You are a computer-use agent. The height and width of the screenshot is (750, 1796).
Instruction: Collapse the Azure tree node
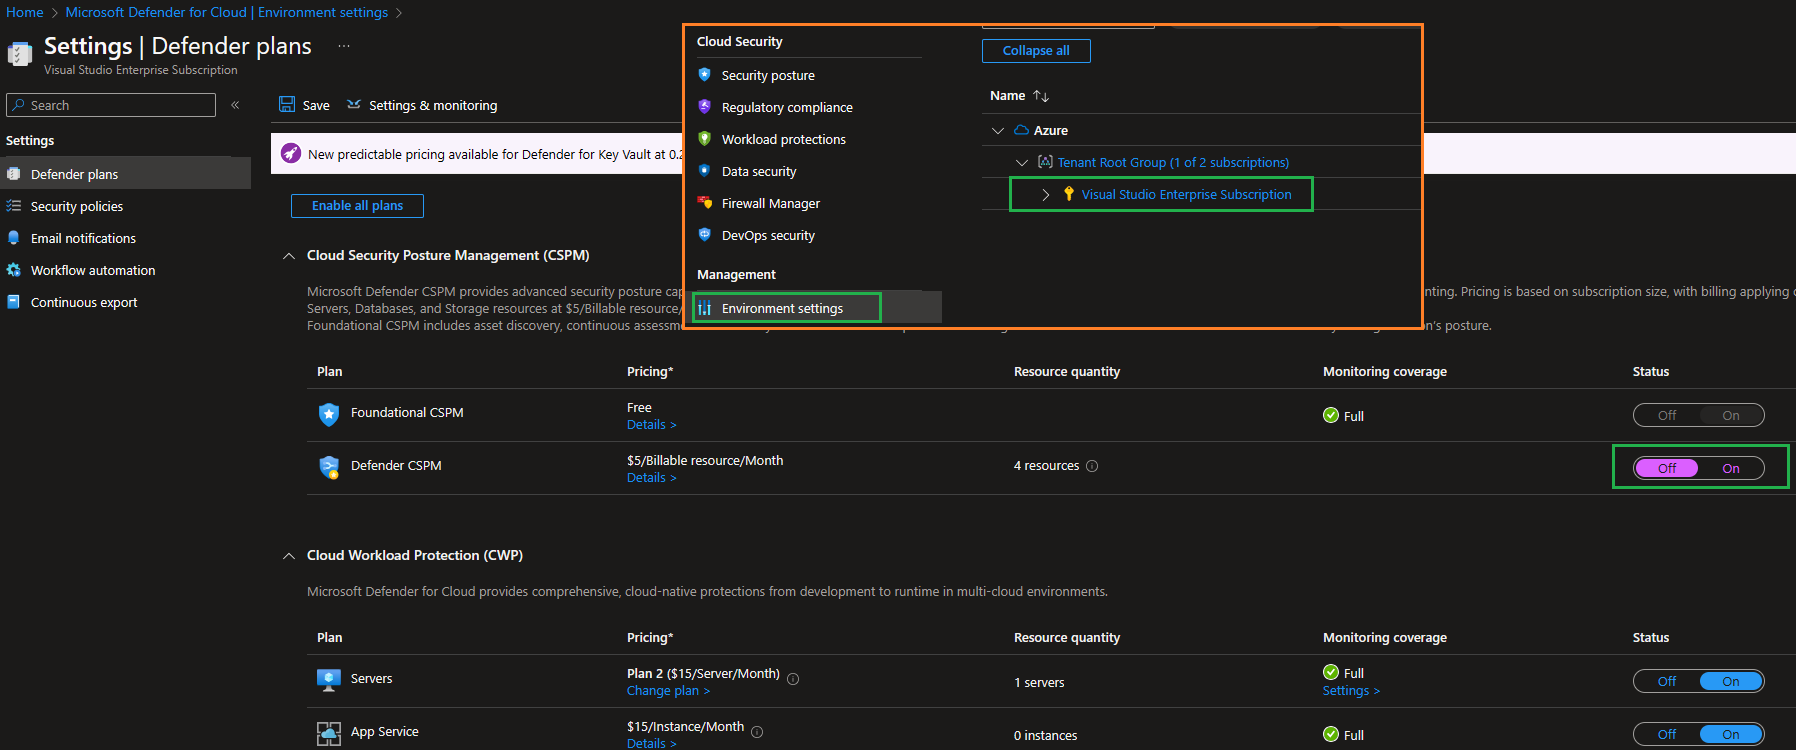coord(997,130)
